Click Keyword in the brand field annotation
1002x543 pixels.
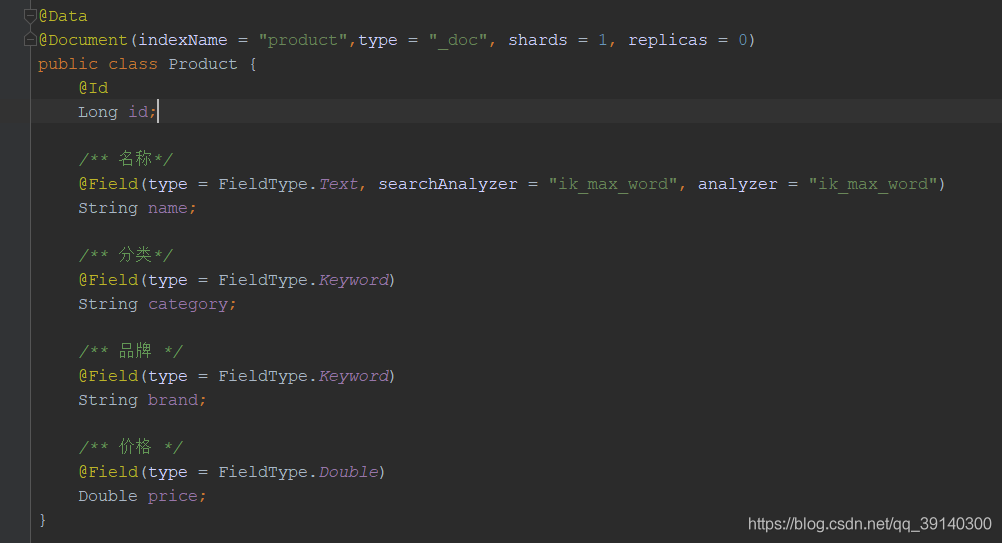[x=353, y=376]
